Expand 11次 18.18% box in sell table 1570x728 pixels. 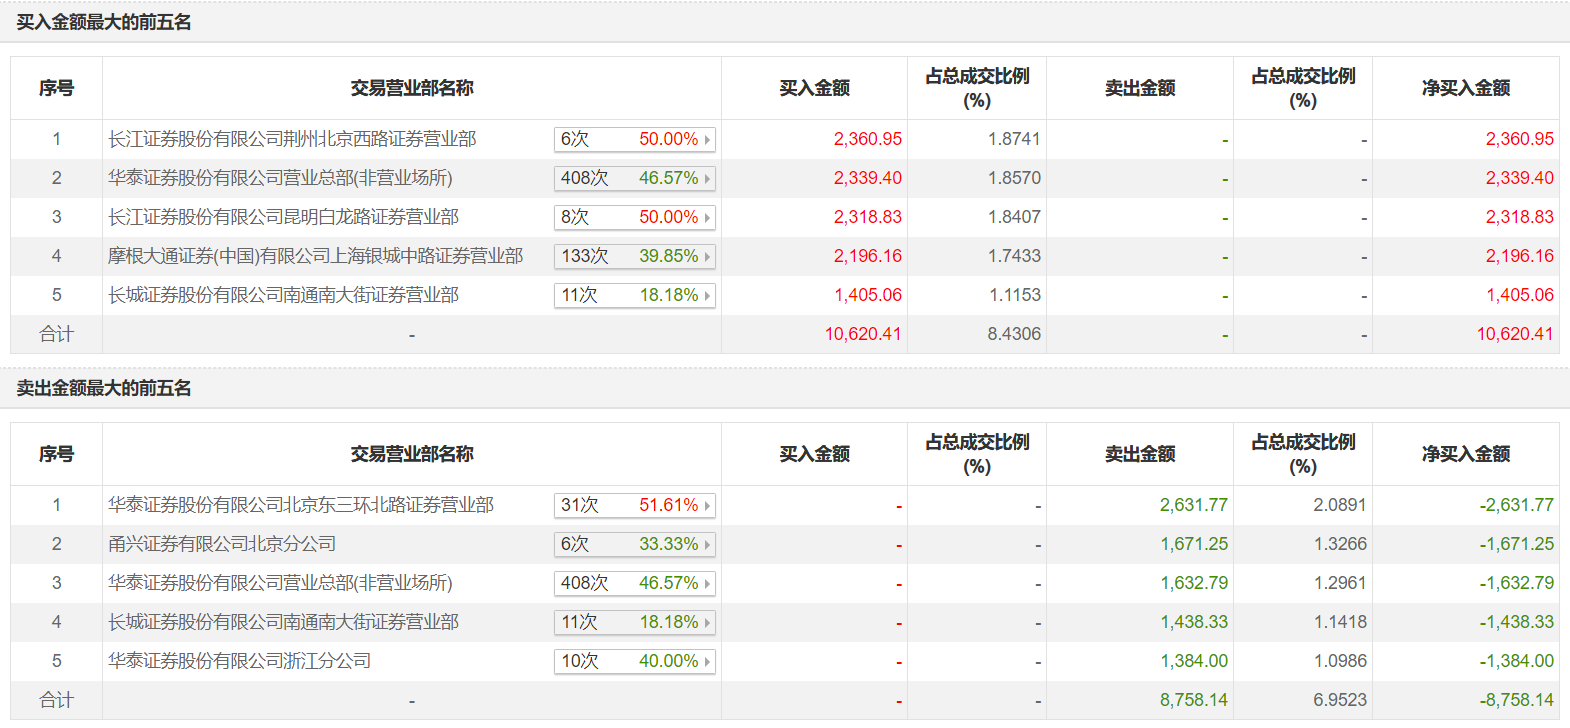point(635,622)
